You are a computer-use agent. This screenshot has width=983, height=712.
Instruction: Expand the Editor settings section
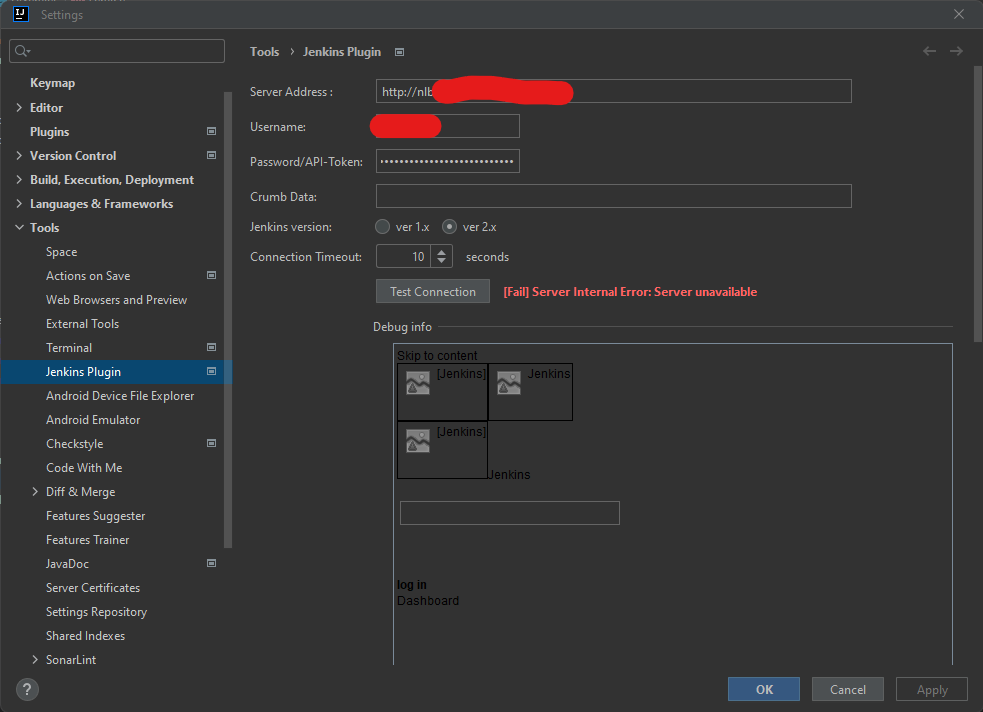pos(18,107)
